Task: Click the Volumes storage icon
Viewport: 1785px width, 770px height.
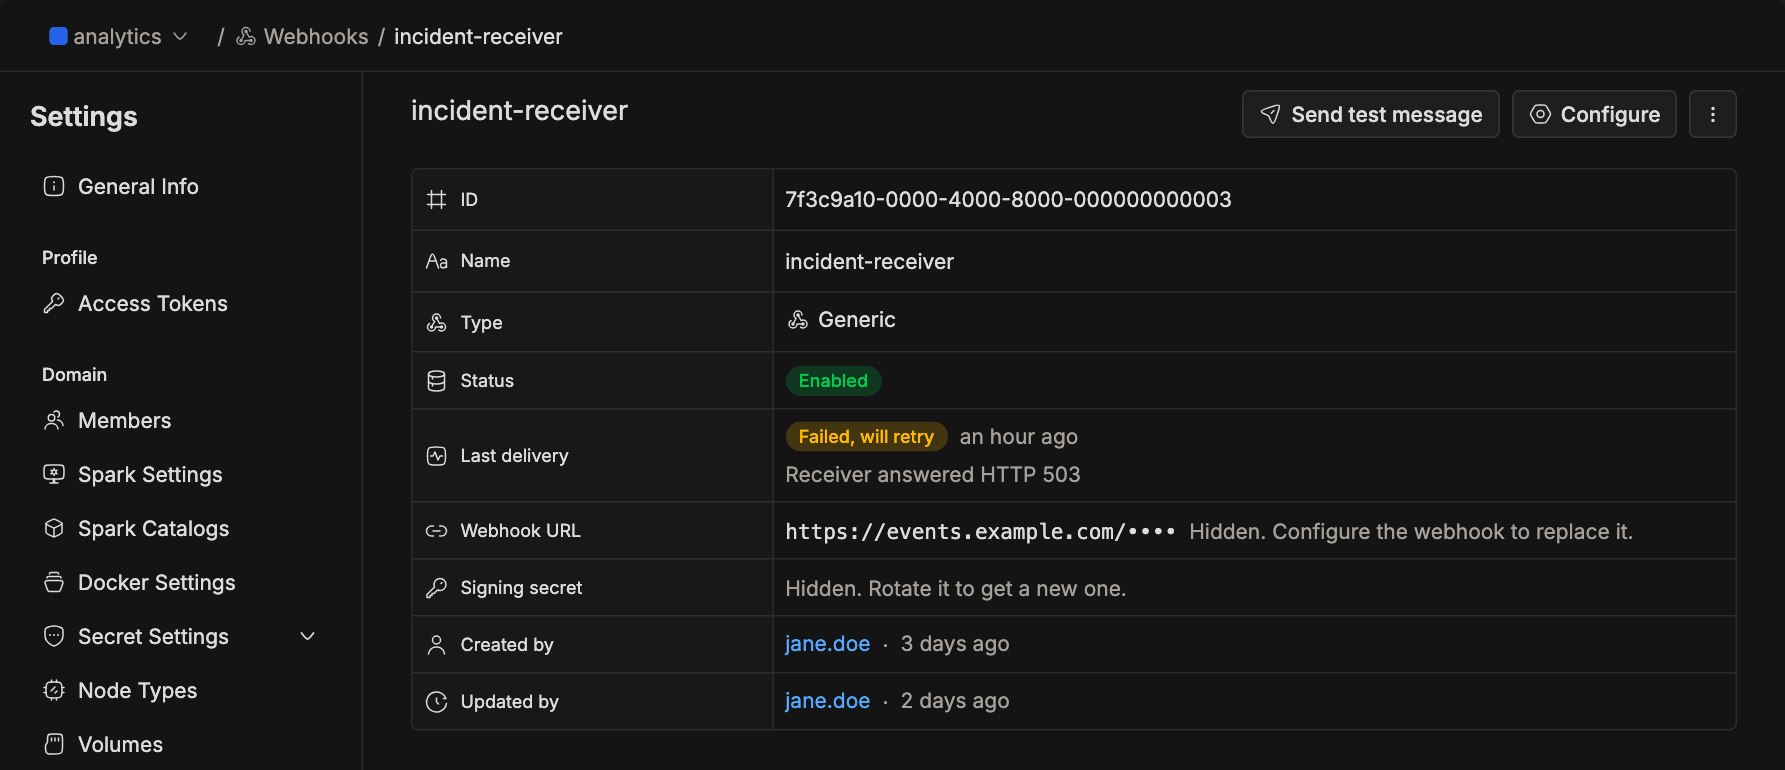Action: tap(54, 744)
